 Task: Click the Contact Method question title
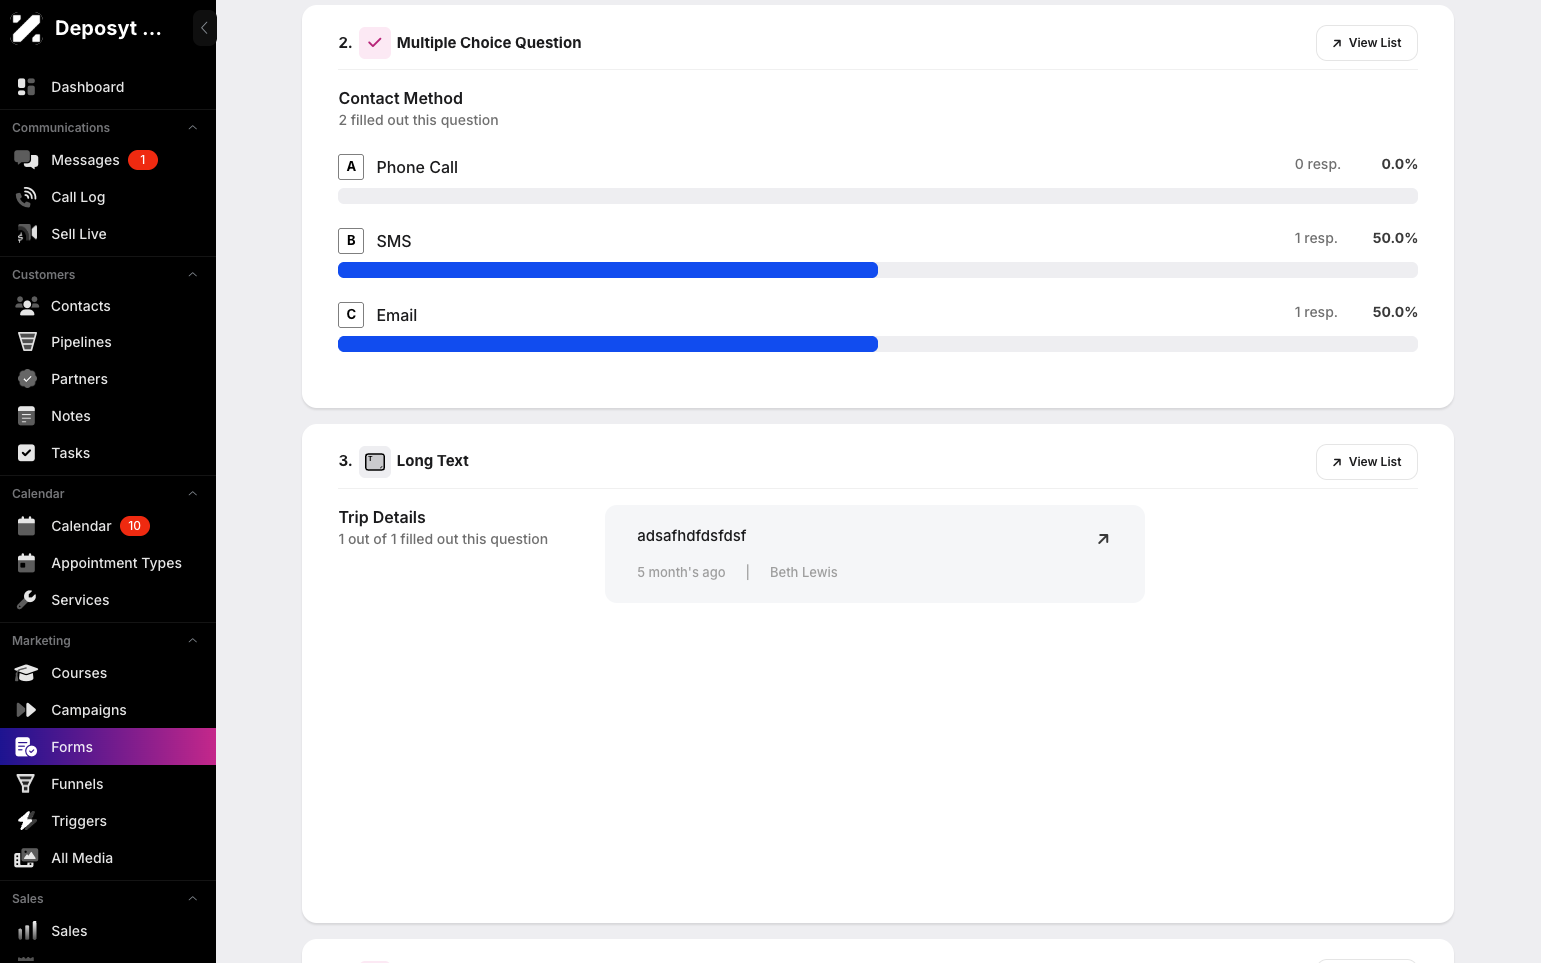[x=401, y=98]
